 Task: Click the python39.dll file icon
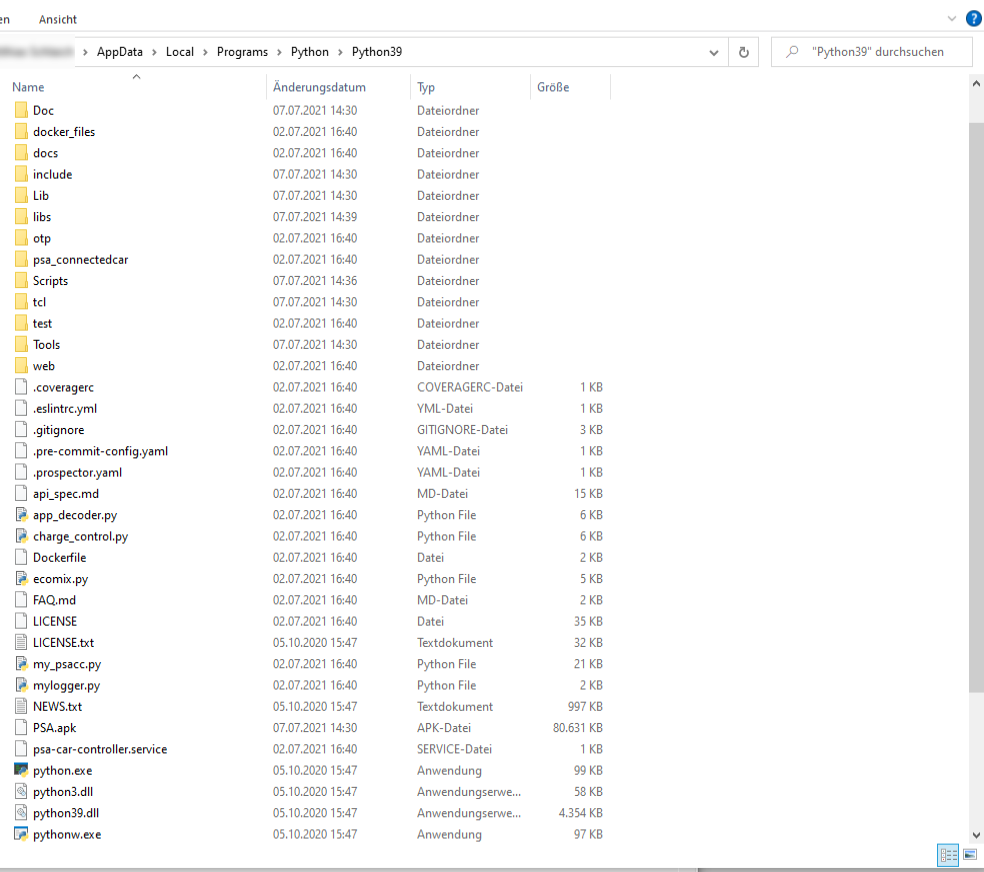click(x=22, y=813)
